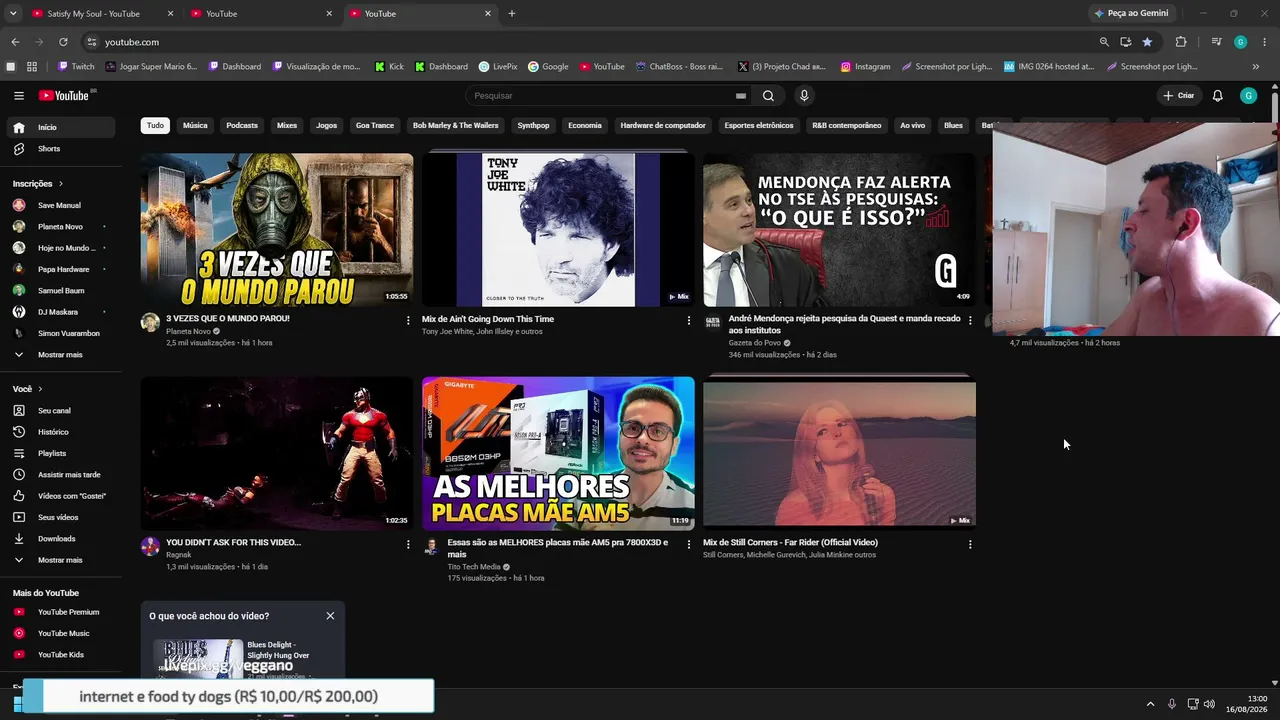Bookmark this page with the star icon

[x=1147, y=42]
